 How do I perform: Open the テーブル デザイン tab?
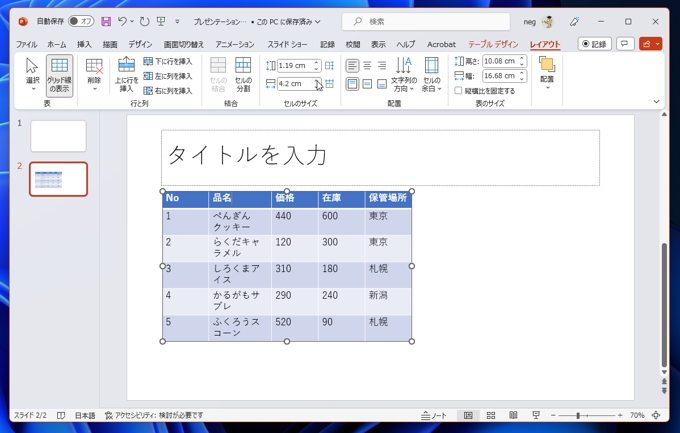click(x=493, y=44)
